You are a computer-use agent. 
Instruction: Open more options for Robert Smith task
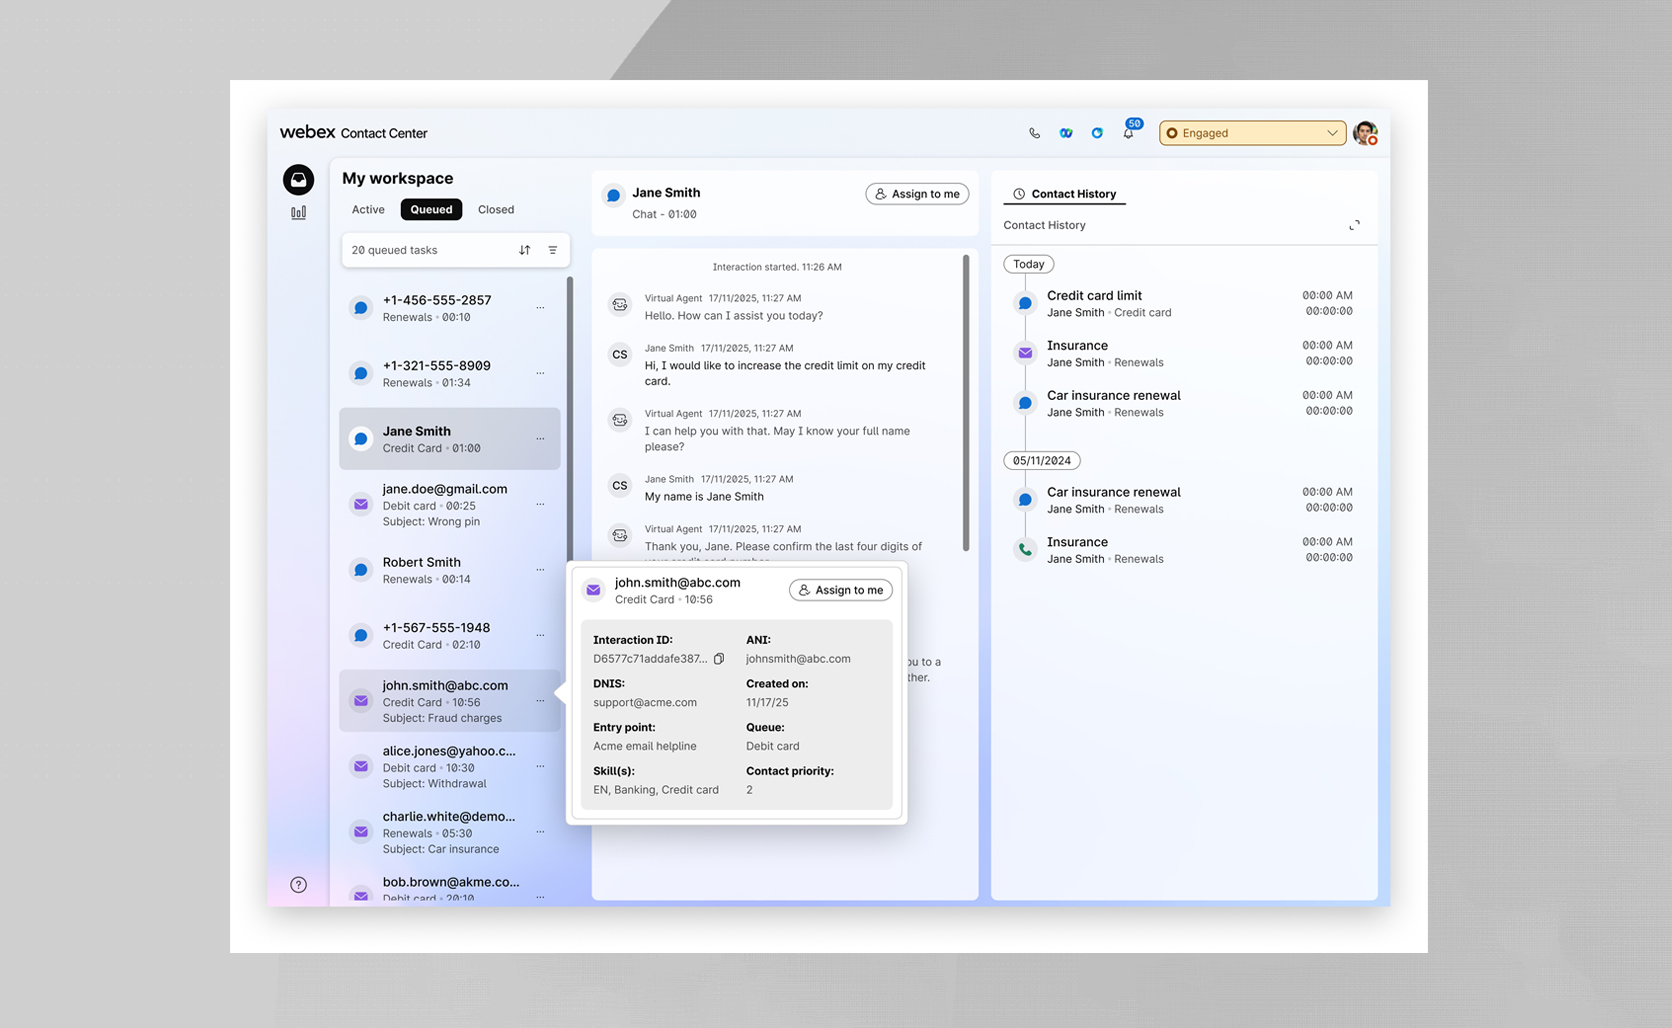tap(540, 570)
